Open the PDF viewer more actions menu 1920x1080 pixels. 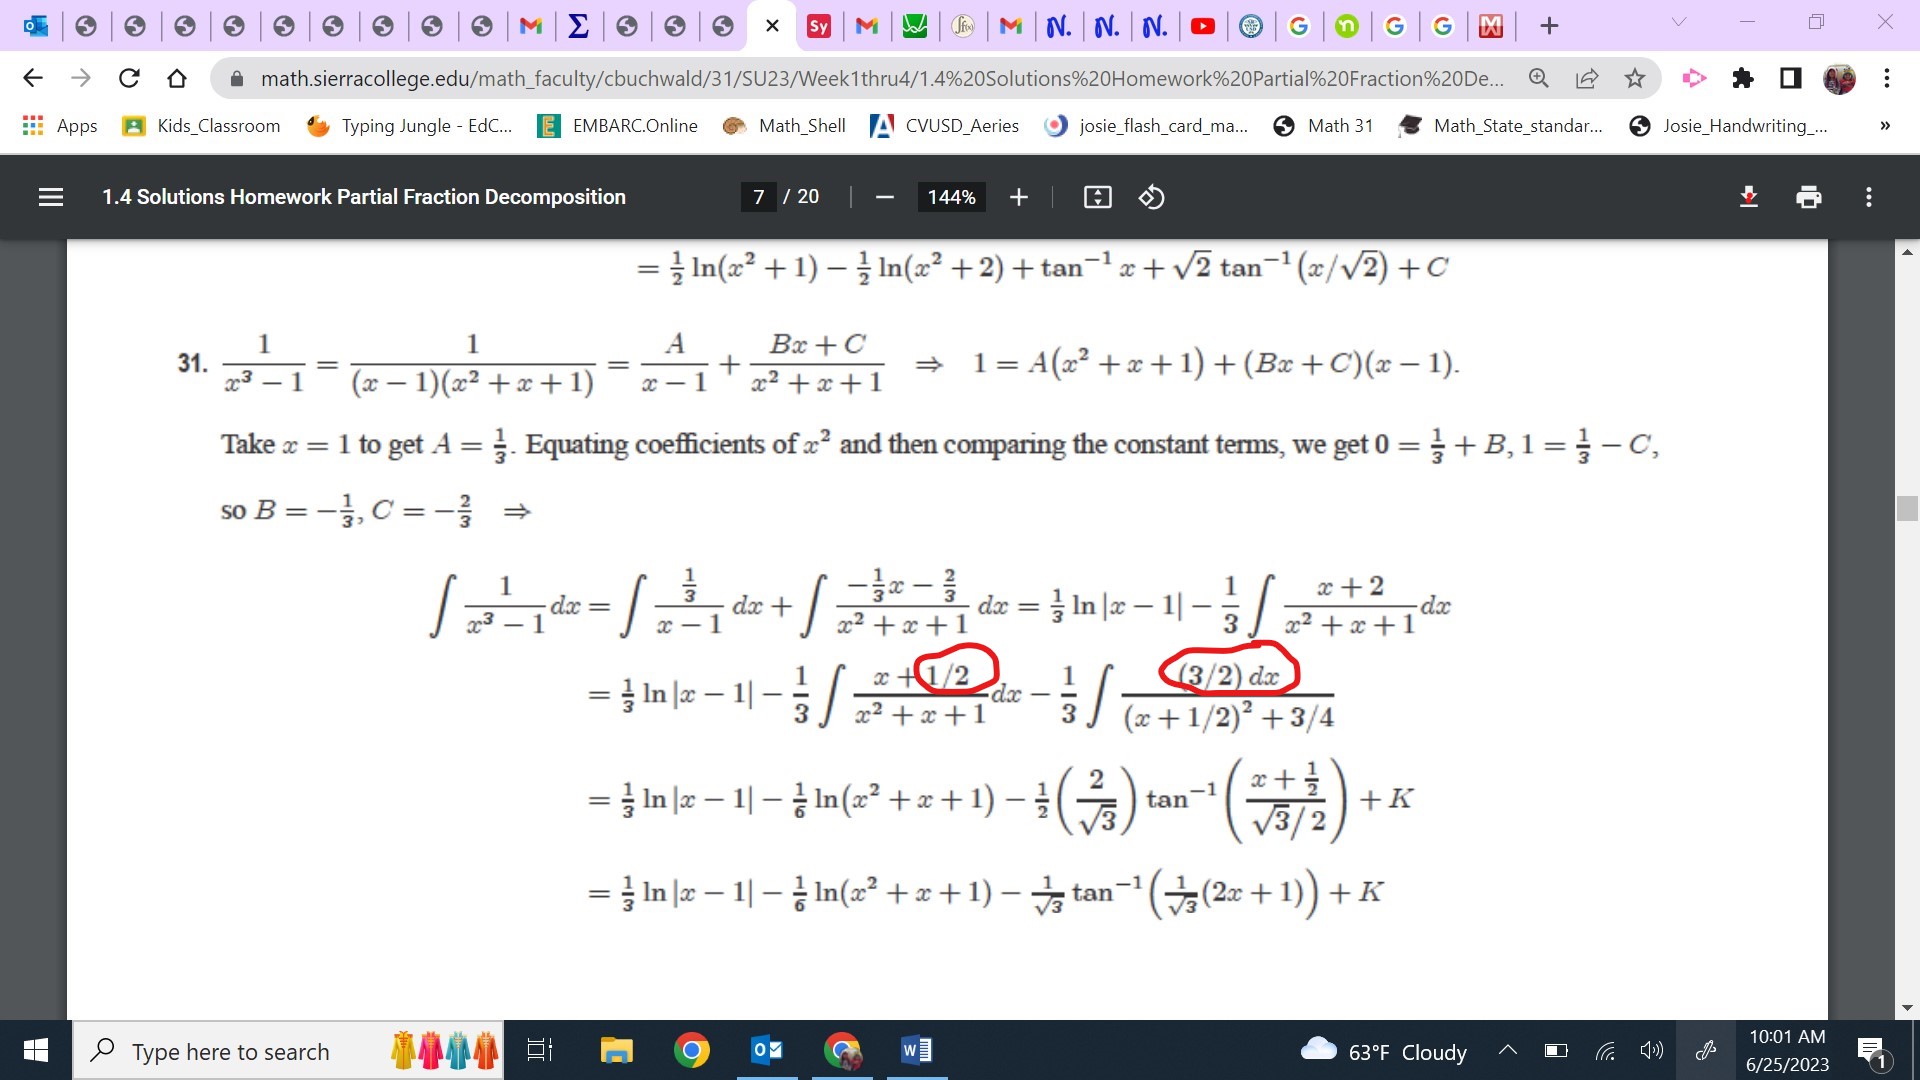pyautogui.click(x=1868, y=197)
